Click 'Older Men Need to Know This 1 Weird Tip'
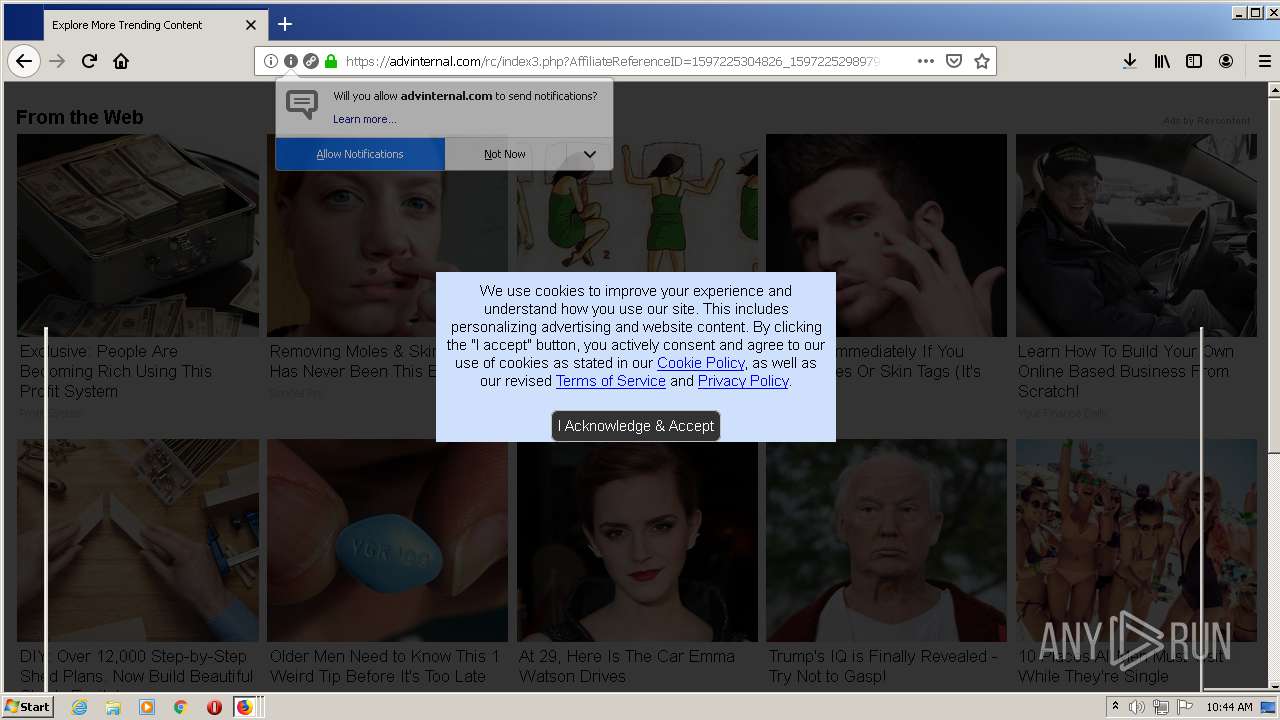The image size is (1280, 720). click(385, 666)
